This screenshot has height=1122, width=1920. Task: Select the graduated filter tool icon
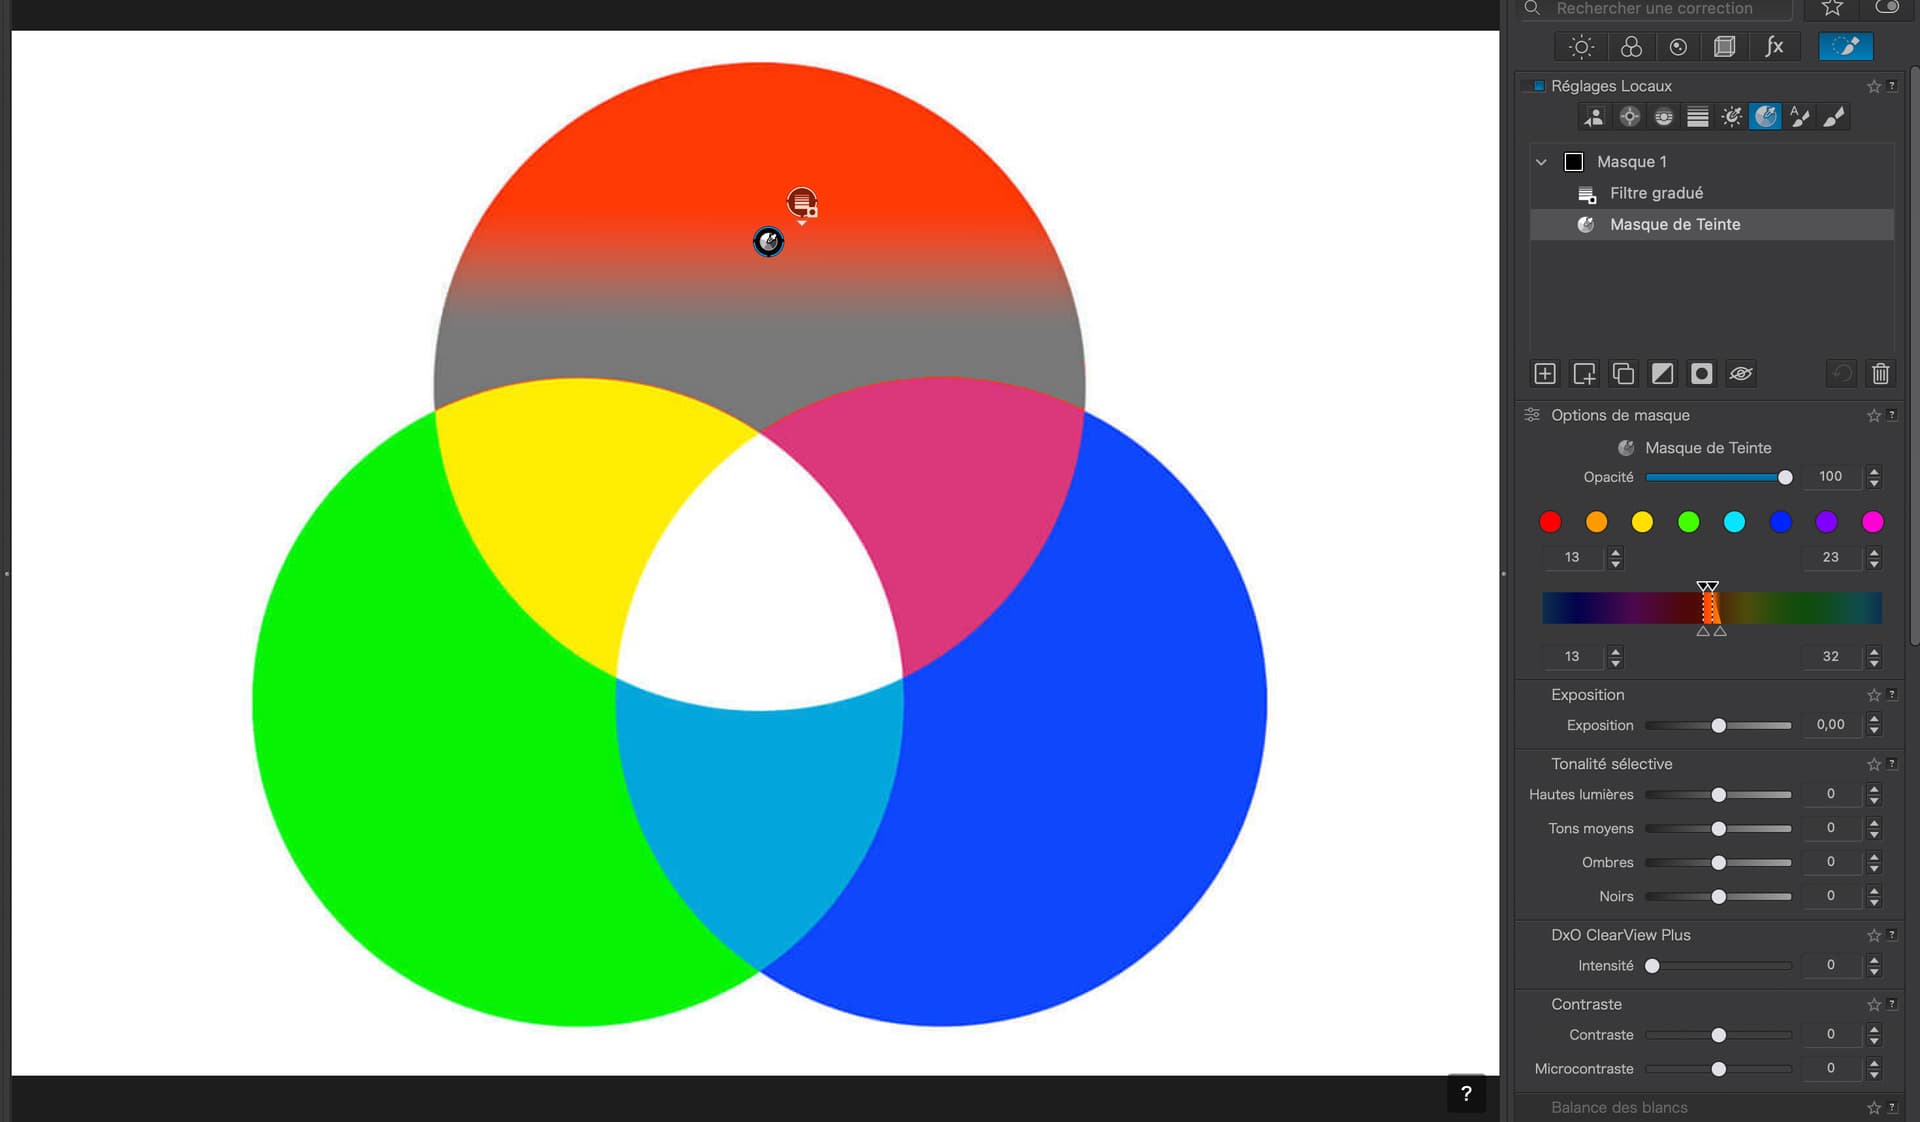(1697, 117)
